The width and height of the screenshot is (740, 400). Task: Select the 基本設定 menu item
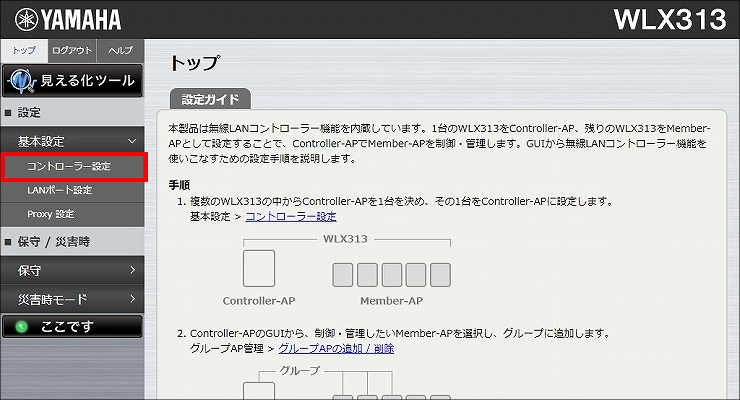[x=72, y=141]
